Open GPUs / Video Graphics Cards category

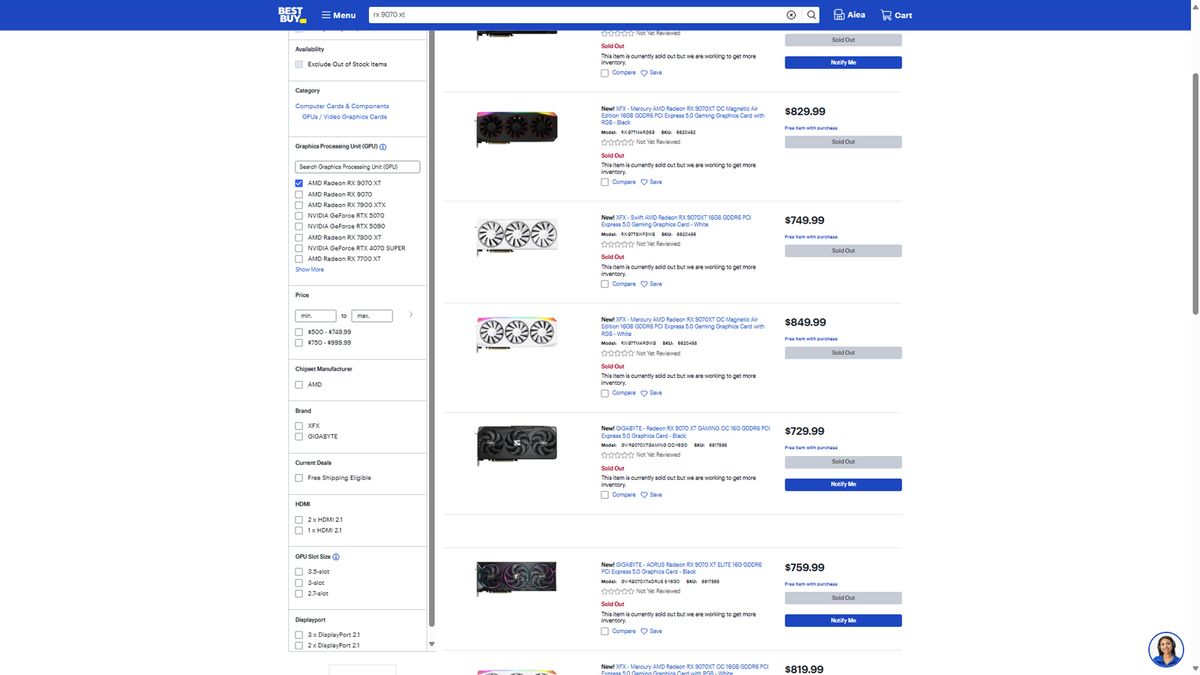(344, 117)
